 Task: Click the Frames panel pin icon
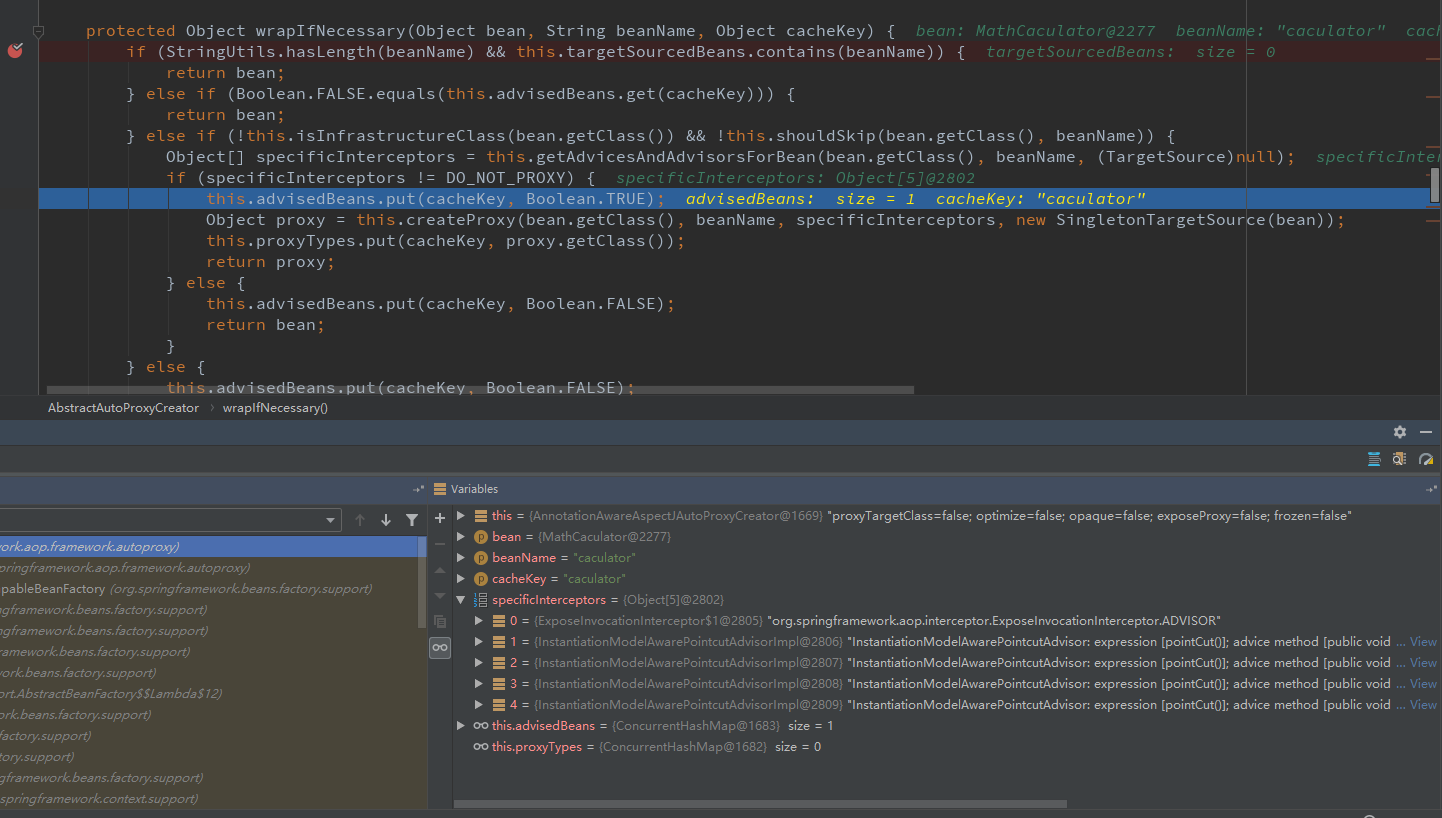[418, 489]
